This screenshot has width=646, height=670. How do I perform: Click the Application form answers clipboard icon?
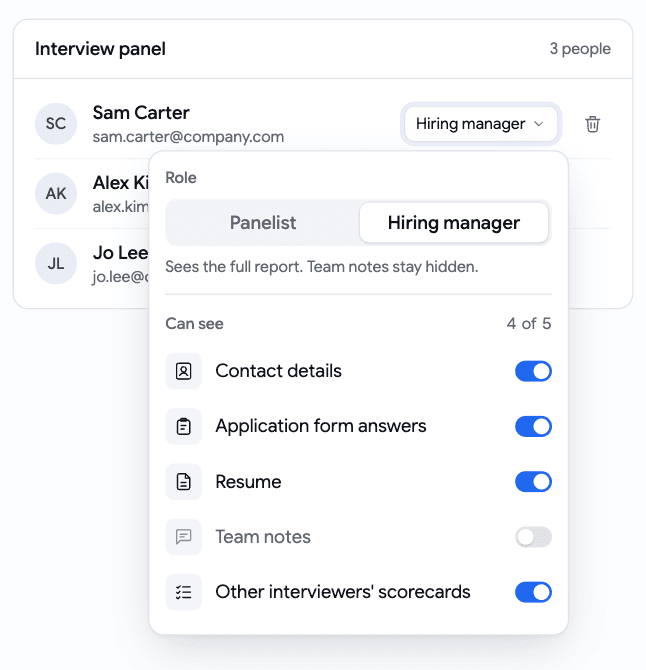point(184,426)
